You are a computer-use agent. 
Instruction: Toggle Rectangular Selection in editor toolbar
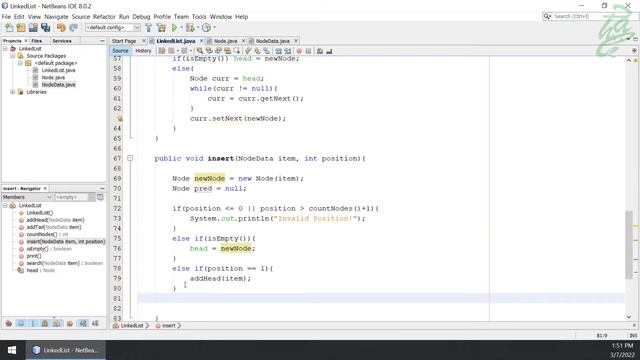(x=237, y=51)
